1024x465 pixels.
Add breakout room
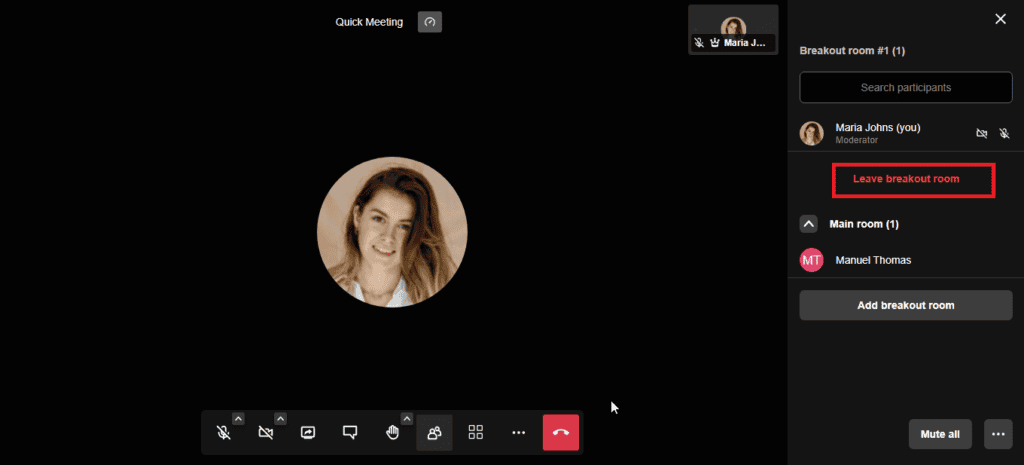906,305
